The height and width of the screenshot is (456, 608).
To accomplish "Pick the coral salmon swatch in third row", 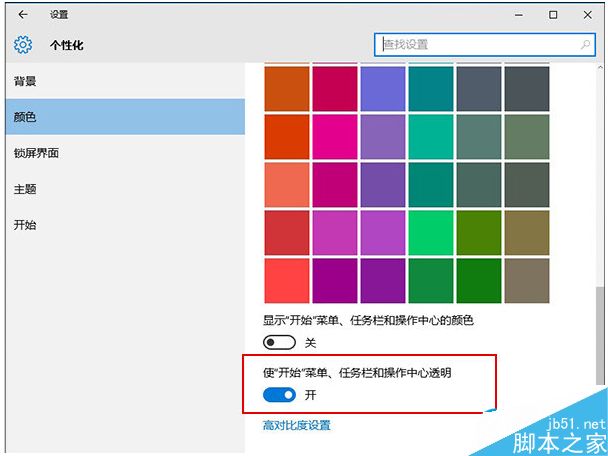I will (287, 185).
